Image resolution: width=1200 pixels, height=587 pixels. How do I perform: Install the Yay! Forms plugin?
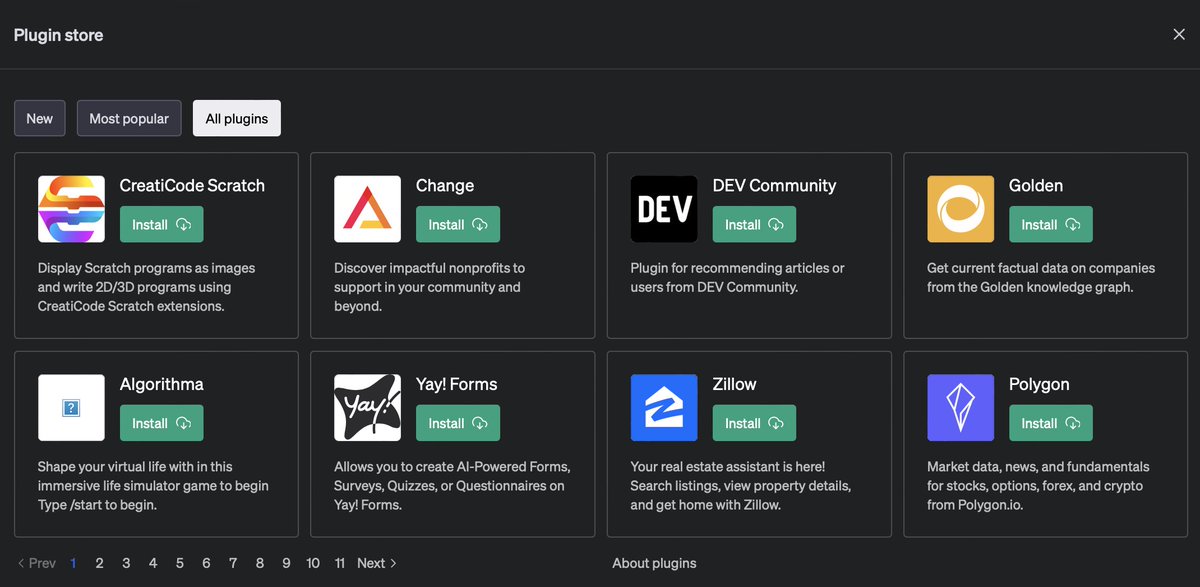[457, 422]
